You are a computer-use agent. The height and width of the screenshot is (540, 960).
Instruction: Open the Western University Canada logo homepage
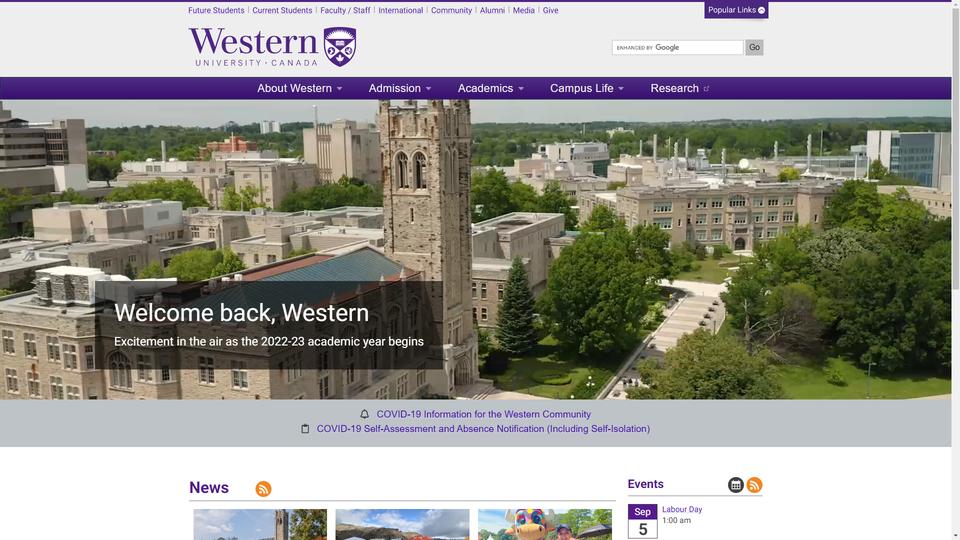pyautogui.click(x=272, y=47)
